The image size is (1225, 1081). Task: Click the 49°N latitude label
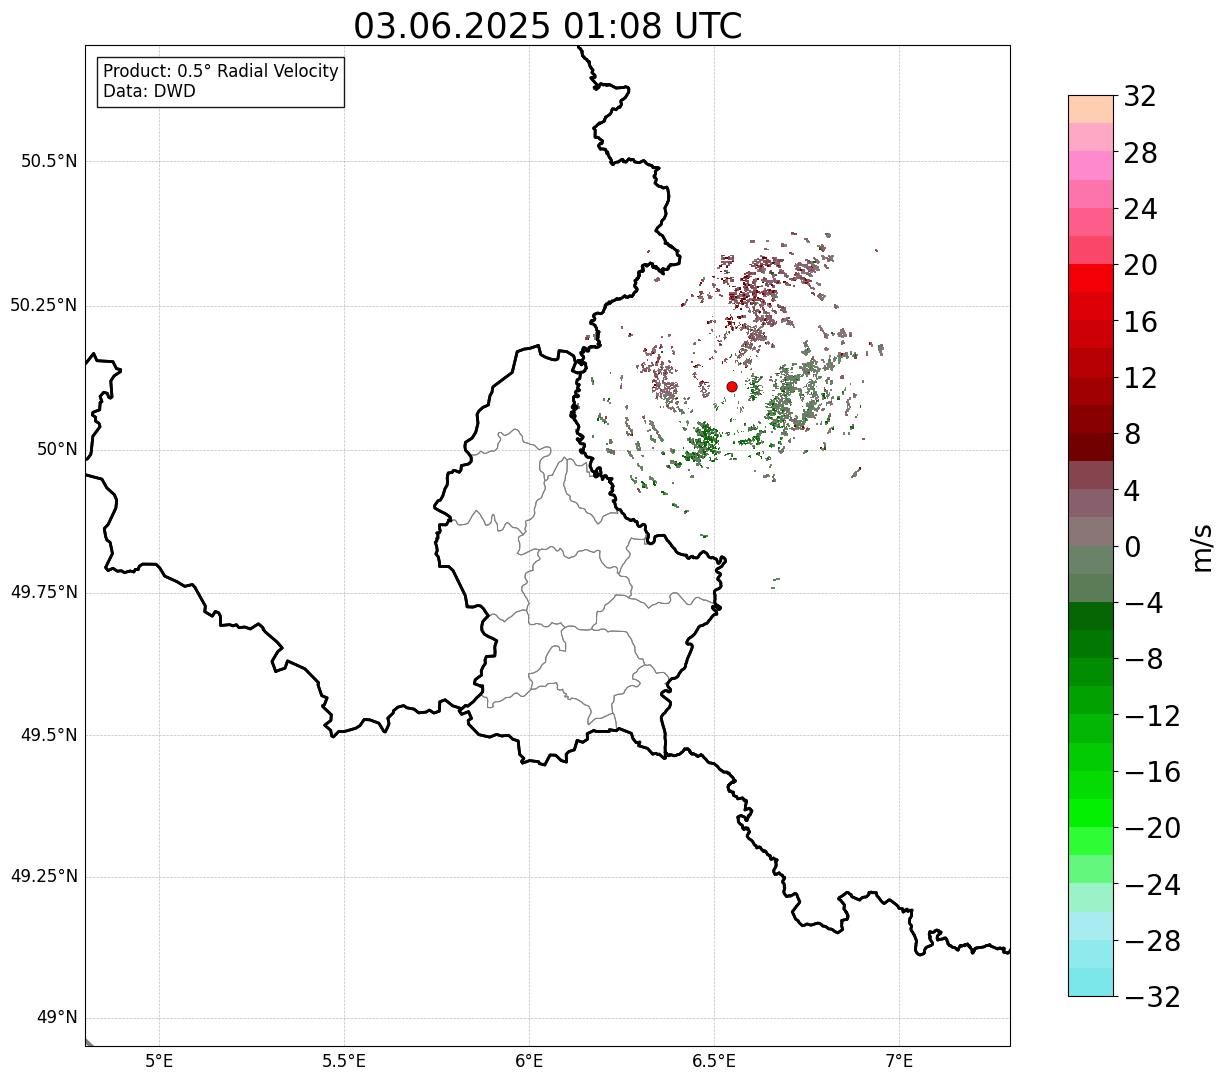(57, 1018)
